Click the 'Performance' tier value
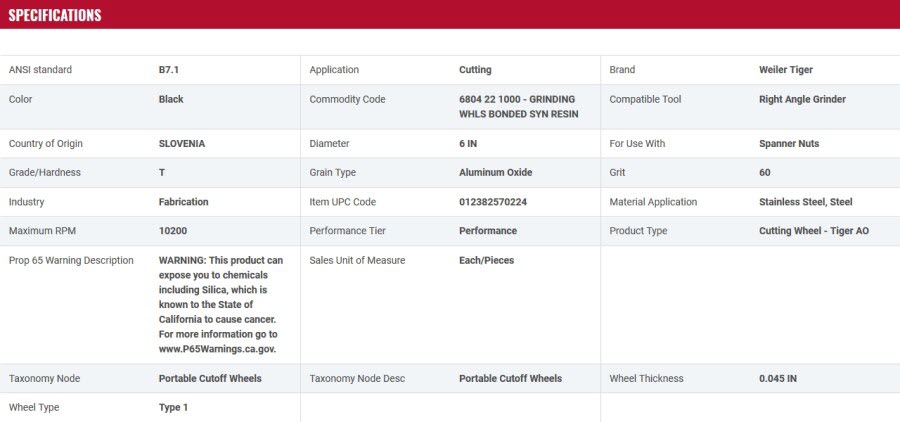Viewport: 900px width, 422px height. (488, 231)
